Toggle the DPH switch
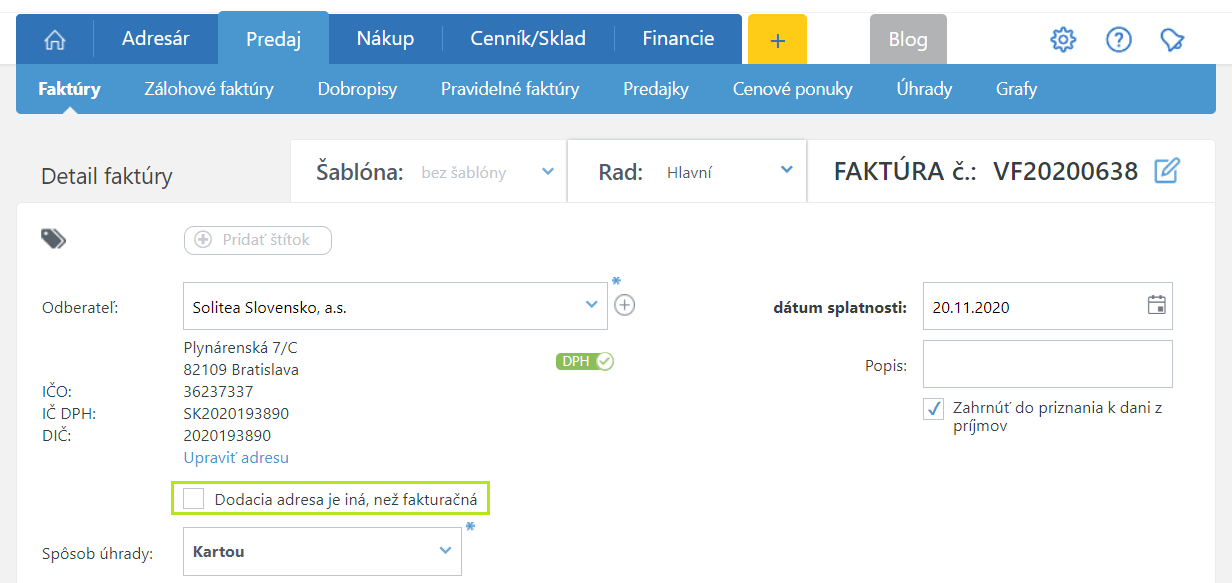The width and height of the screenshot is (1232, 583). pyautogui.click(x=585, y=361)
